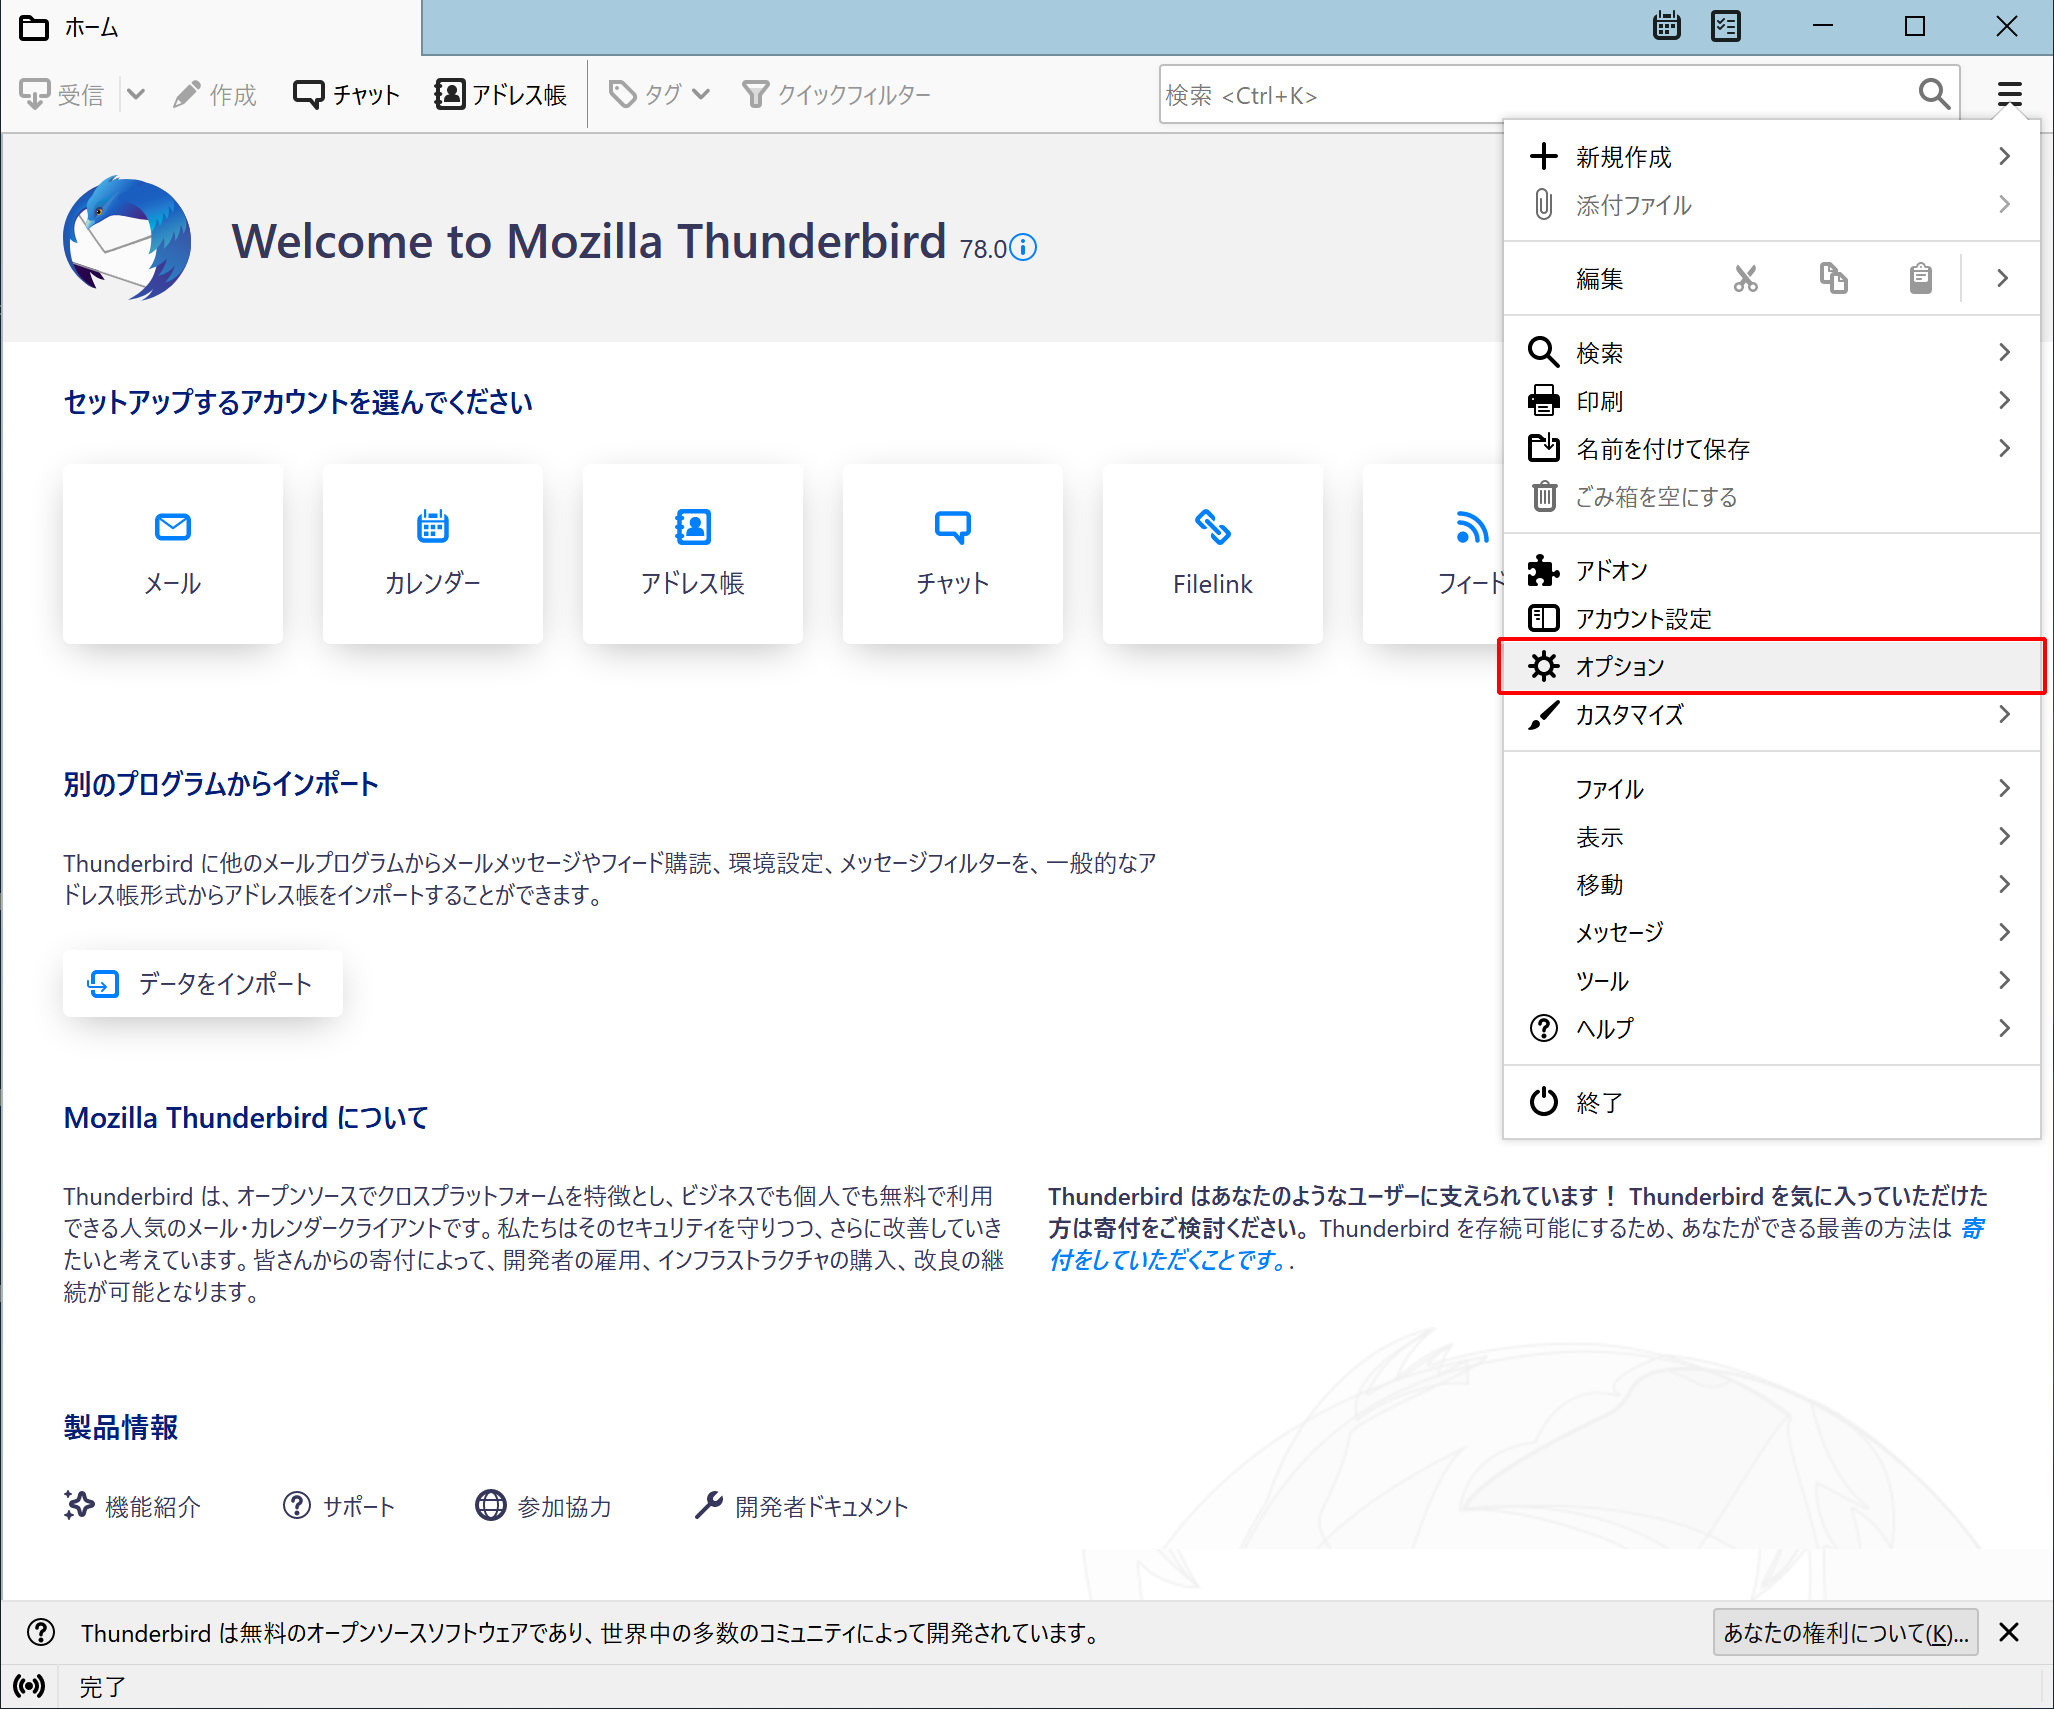Screen dimensions: 2054x1709
Task: Select the Filelink setup card
Action: click(1213, 554)
